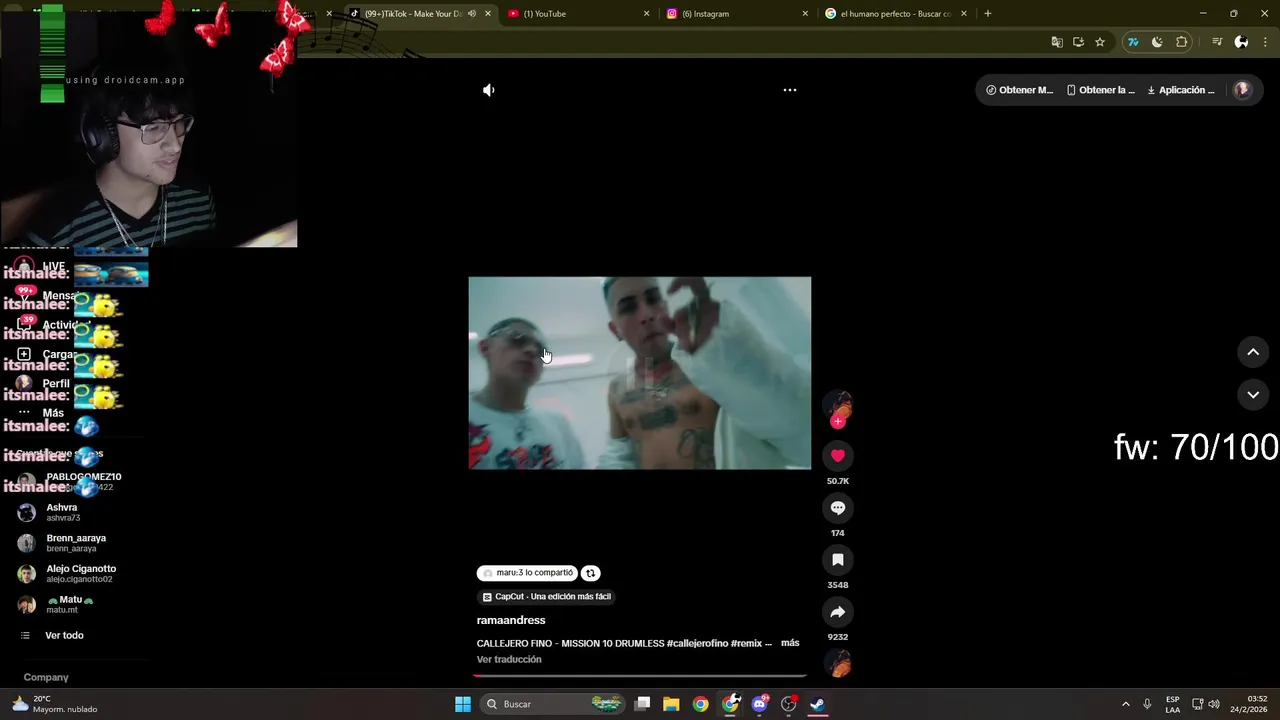Open Brenn_aaraya following account
Viewport: 1280px width, 720px height.
(62, 543)
